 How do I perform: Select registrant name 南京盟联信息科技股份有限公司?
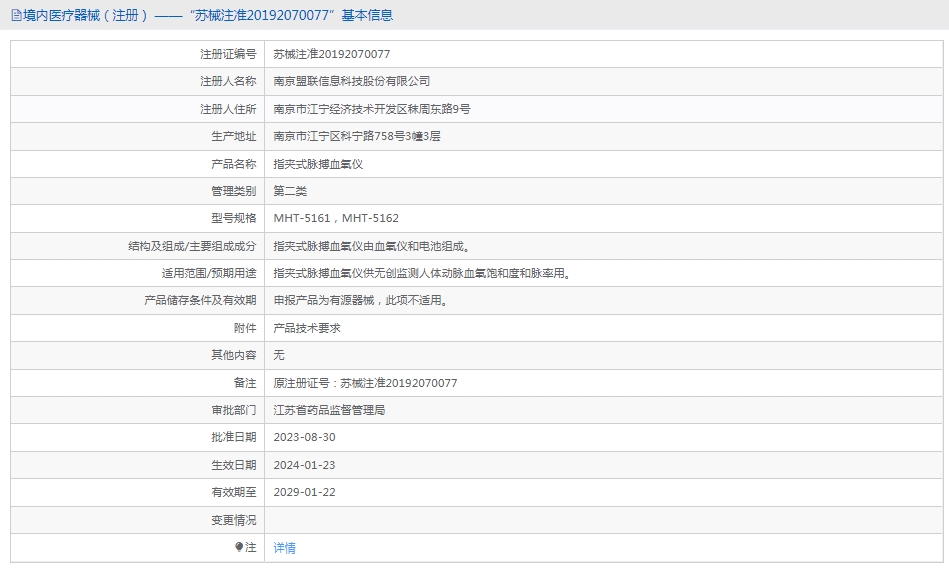click(352, 81)
